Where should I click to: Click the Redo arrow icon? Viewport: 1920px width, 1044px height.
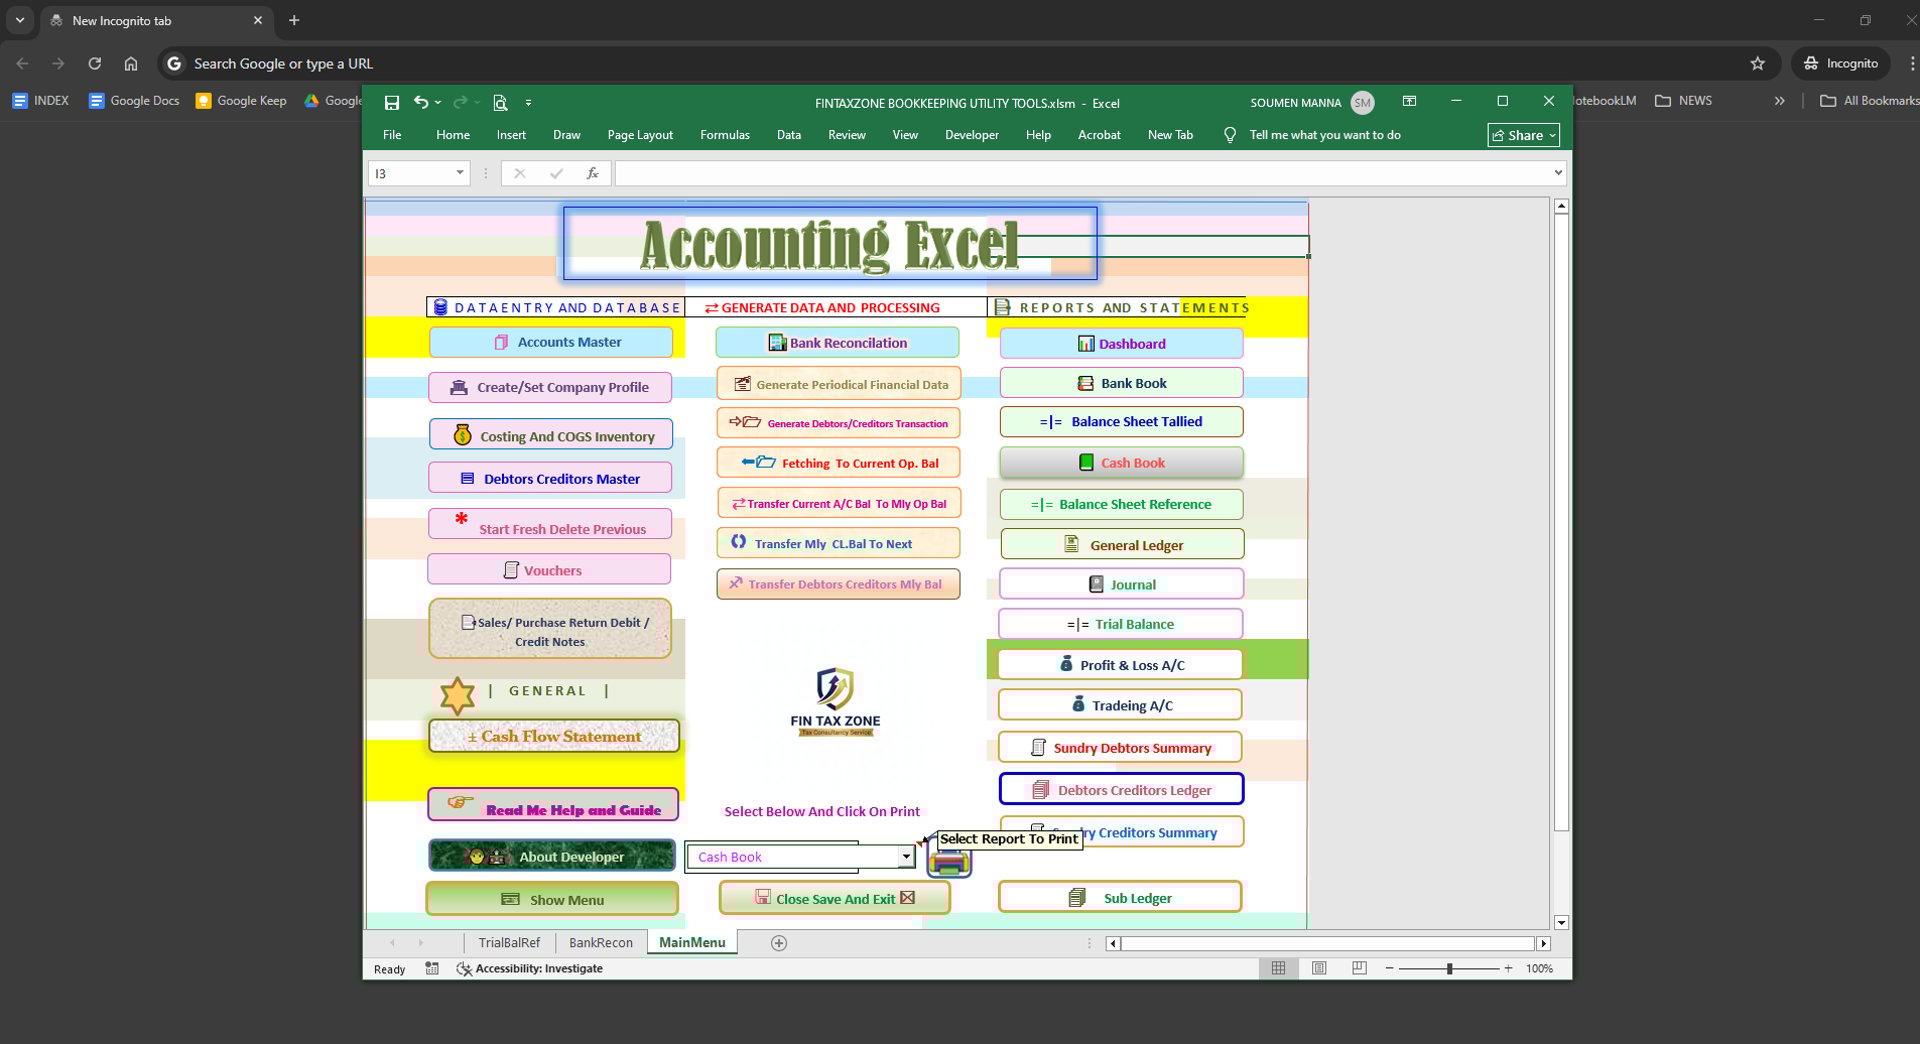[x=460, y=102]
